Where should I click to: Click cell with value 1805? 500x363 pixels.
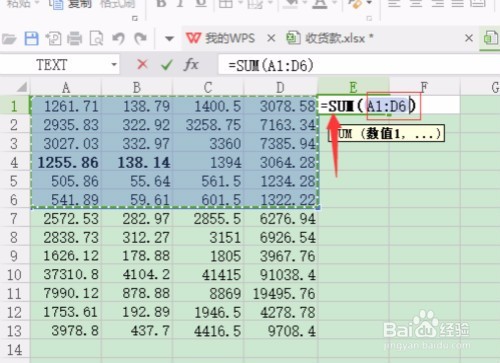(208, 256)
